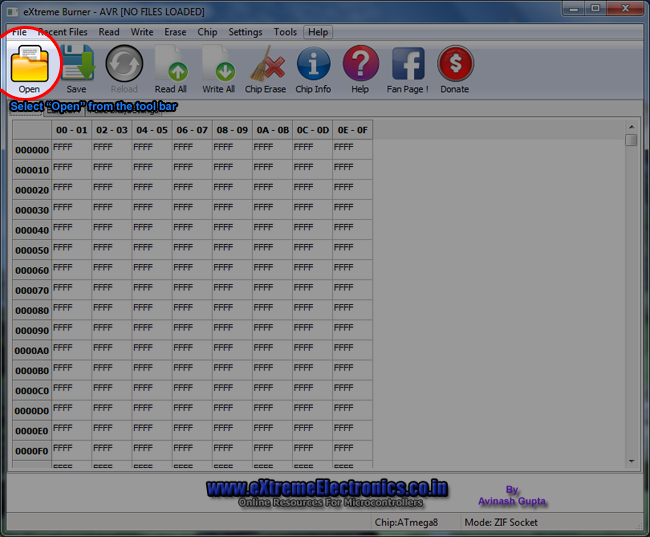
Task: Click the 0E - 0F column header
Action: (352, 130)
